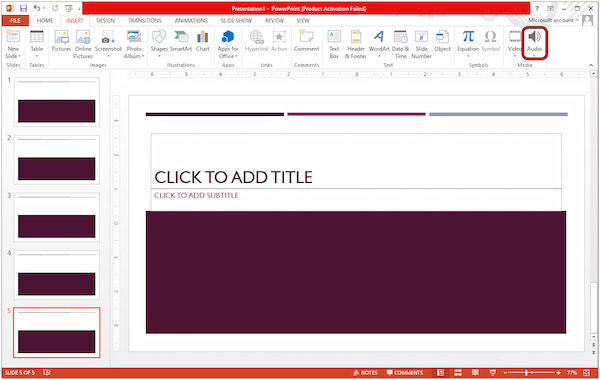This screenshot has height=380, width=600.
Task: Collapse the ribbon with the chevron
Action: (x=591, y=65)
